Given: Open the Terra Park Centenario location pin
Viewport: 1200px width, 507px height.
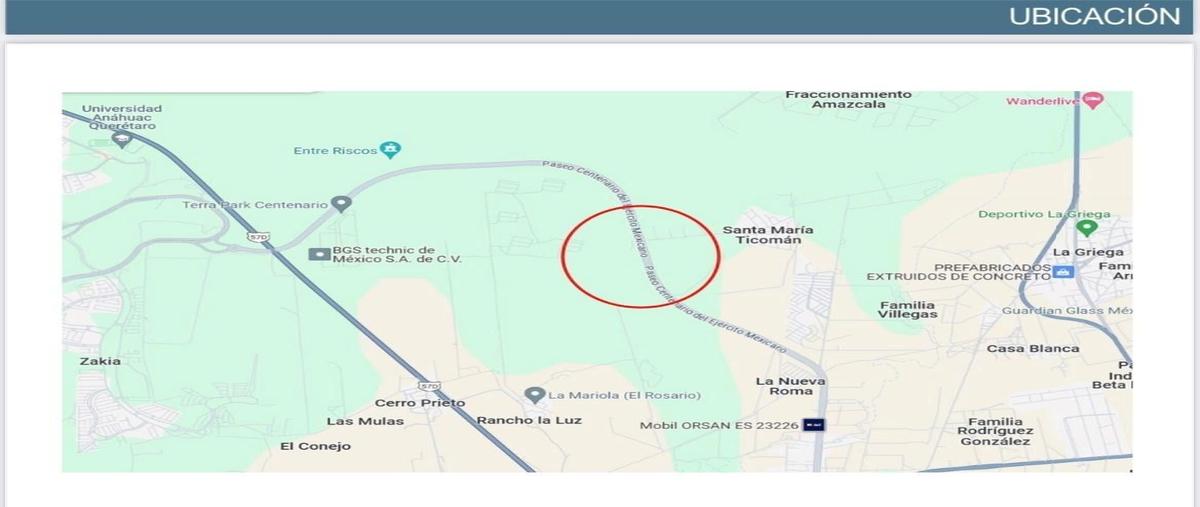Looking at the screenshot, I should tap(342, 204).
